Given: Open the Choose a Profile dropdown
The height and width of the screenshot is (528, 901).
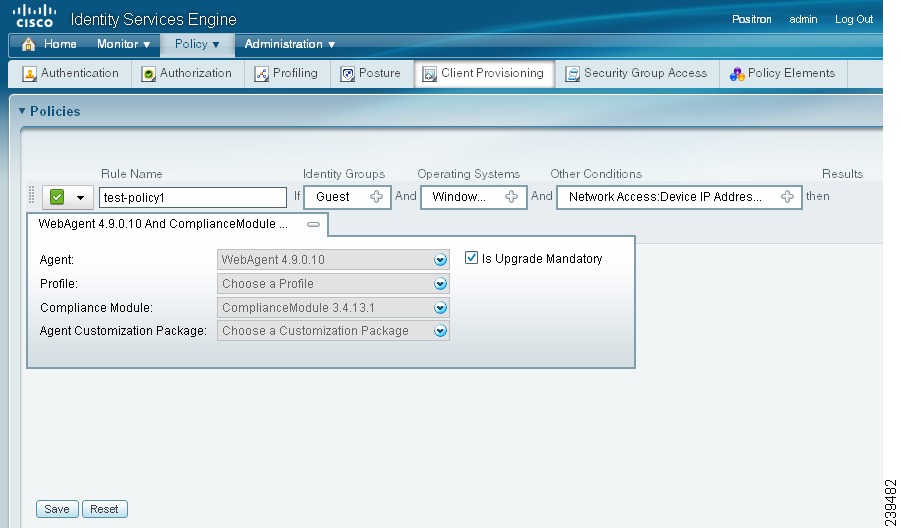Looking at the screenshot, I should 333,284.
